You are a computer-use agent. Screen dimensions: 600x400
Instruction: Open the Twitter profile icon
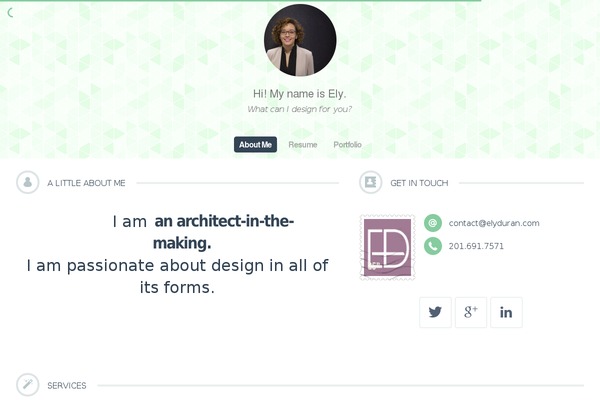coord(435,312)
